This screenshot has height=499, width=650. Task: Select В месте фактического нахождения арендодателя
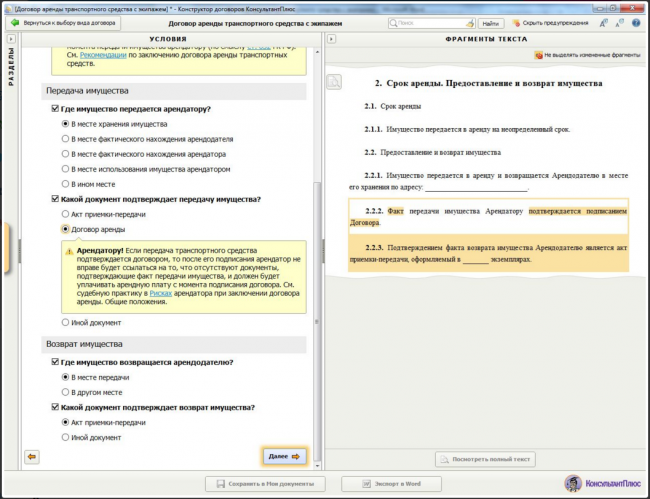65,139
